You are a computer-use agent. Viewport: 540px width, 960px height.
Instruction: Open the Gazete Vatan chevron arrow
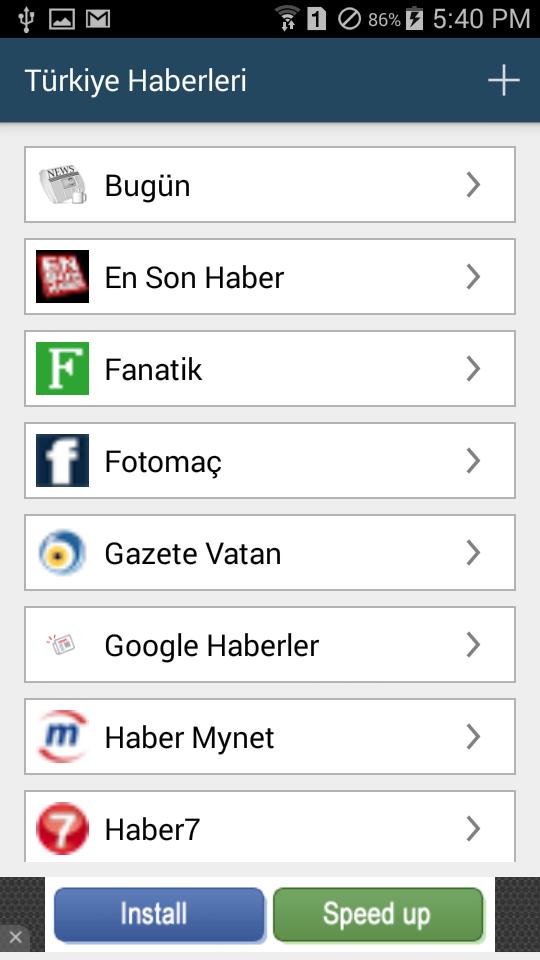[473, 552]
